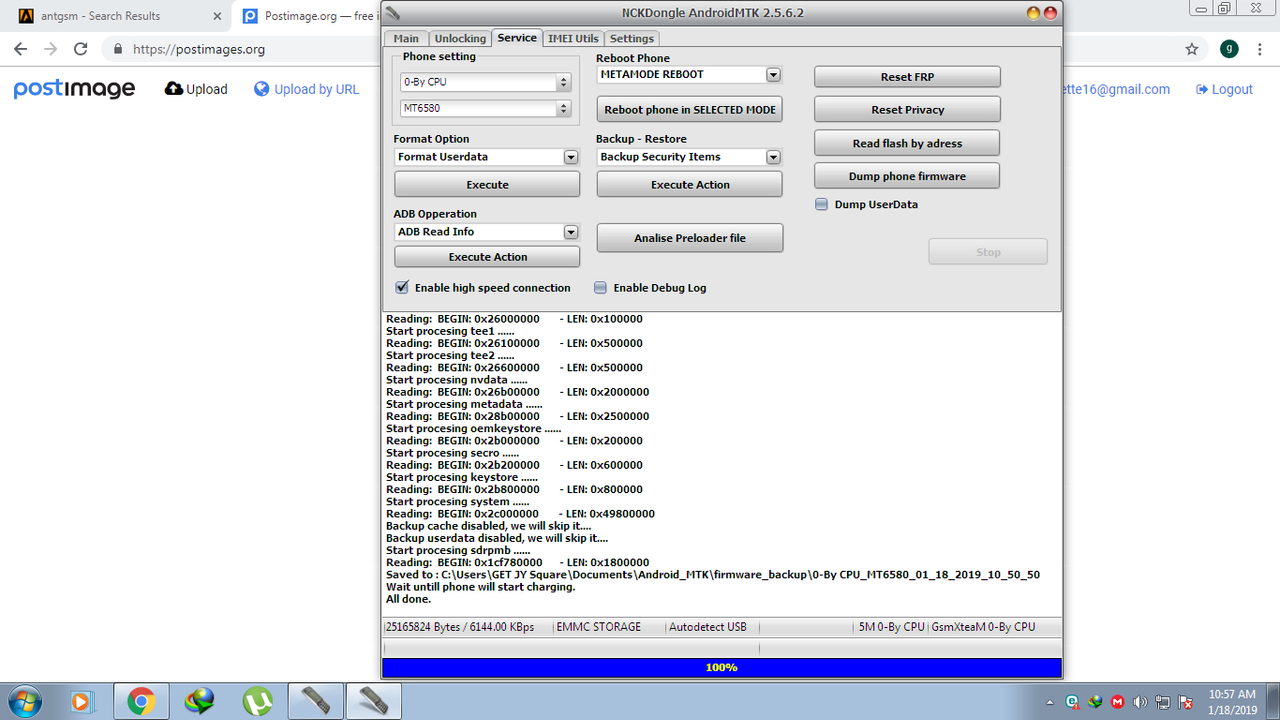Click the postimage logo
This screenshot has width=1280, height=720.
pos(74,89)
